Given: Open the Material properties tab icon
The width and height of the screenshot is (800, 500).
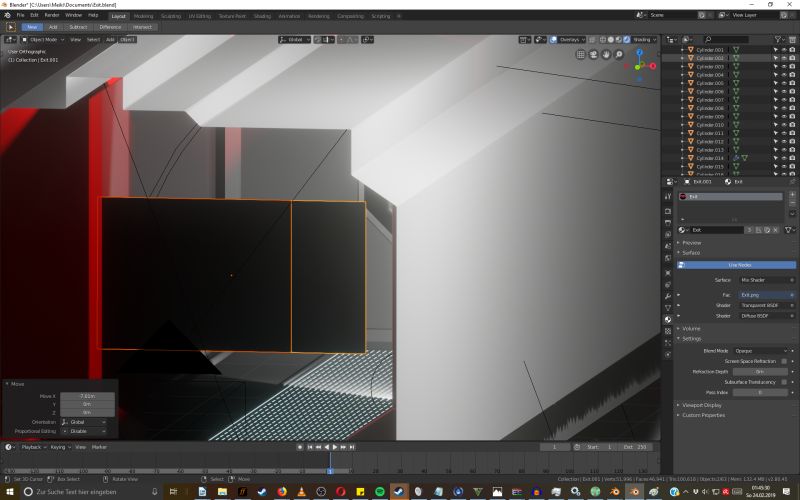Looking at the screenshot, I should tap(668, 319).
